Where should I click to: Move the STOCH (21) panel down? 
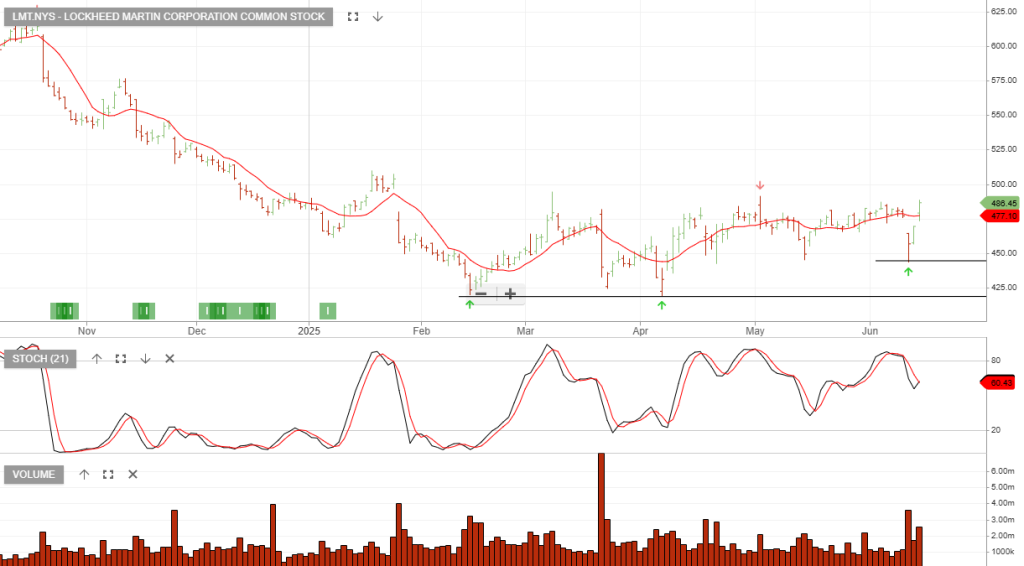click(145, 359)
